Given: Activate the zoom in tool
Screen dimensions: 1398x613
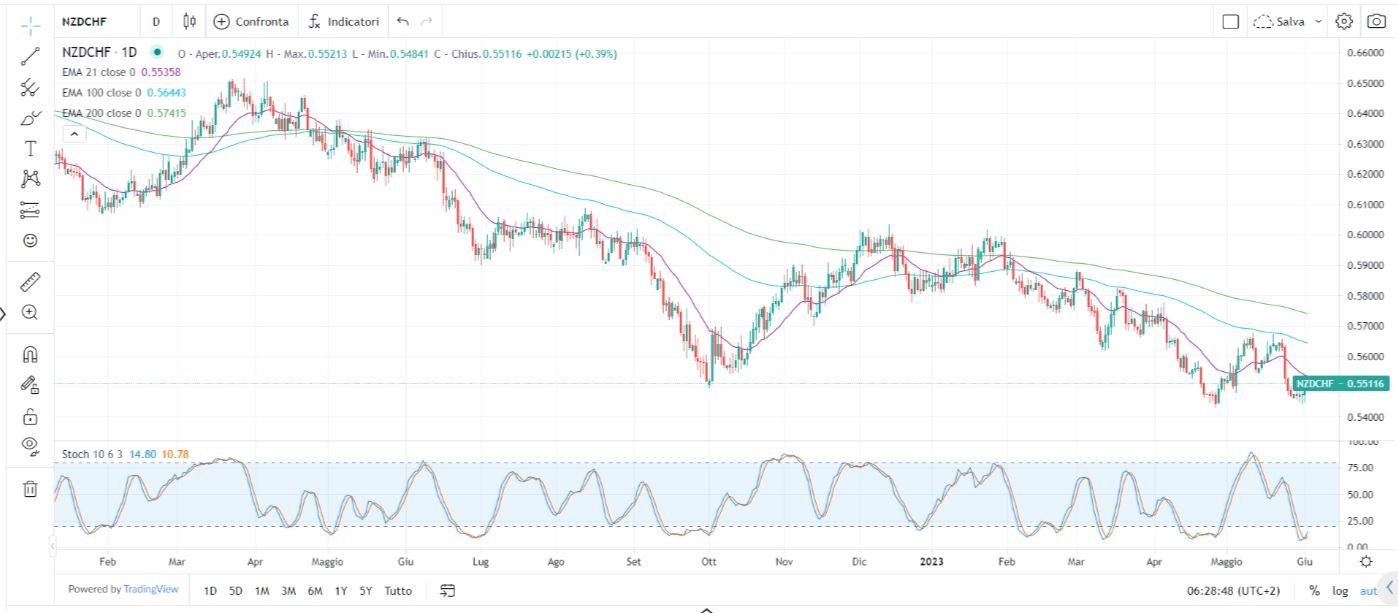Looking at the screenshot, I should pos(30,312).
